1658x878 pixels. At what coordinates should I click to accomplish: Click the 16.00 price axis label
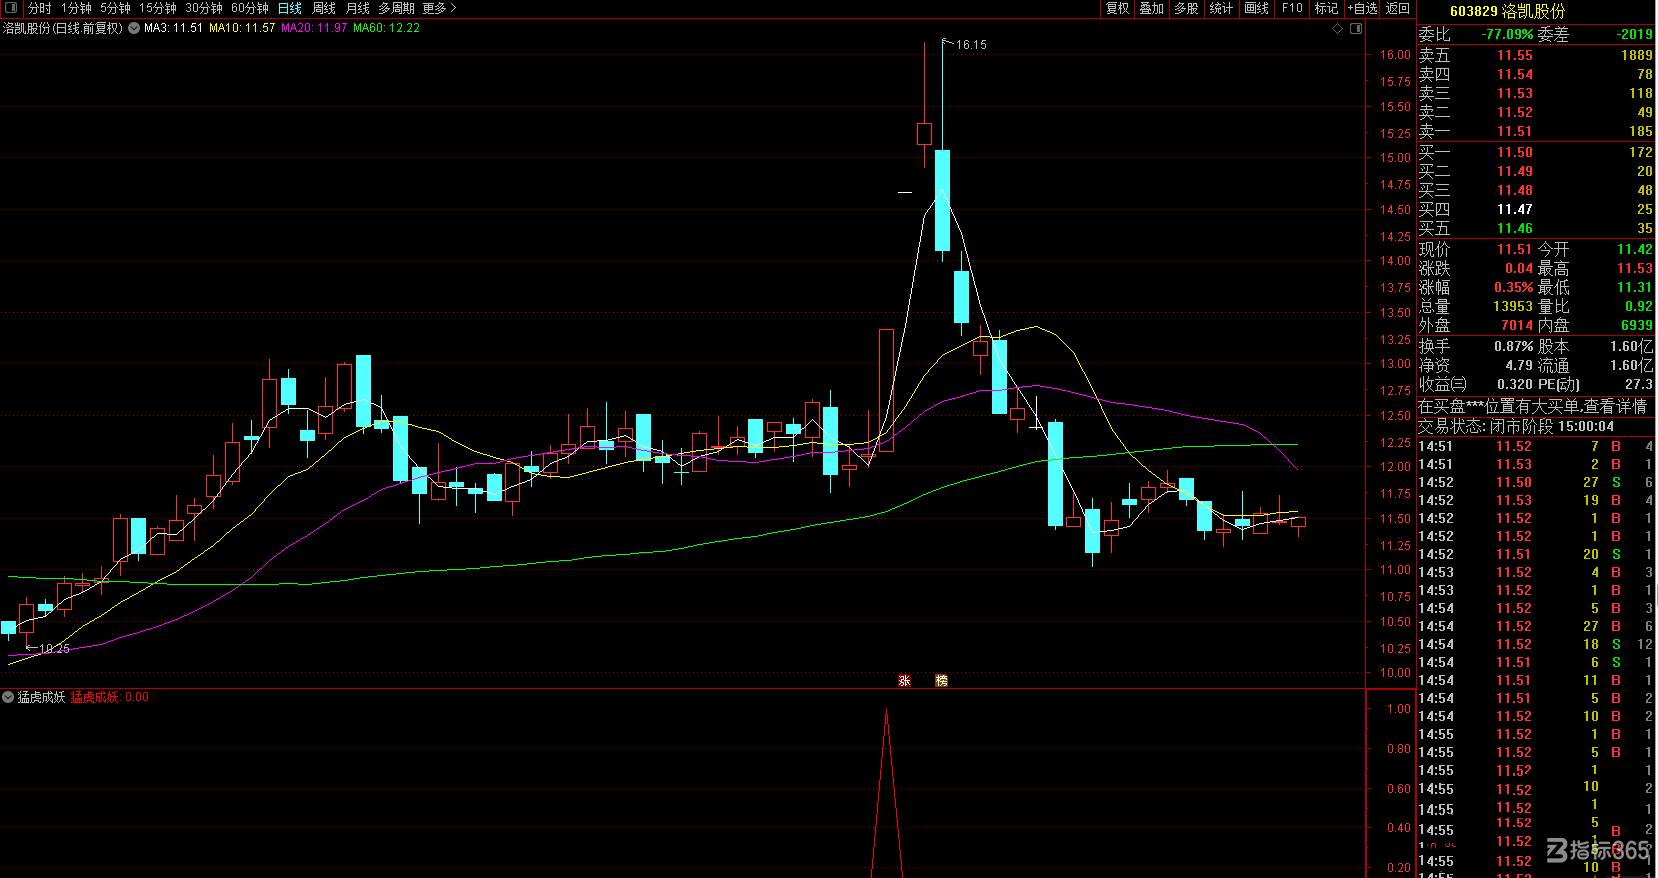coord(1395,55)
